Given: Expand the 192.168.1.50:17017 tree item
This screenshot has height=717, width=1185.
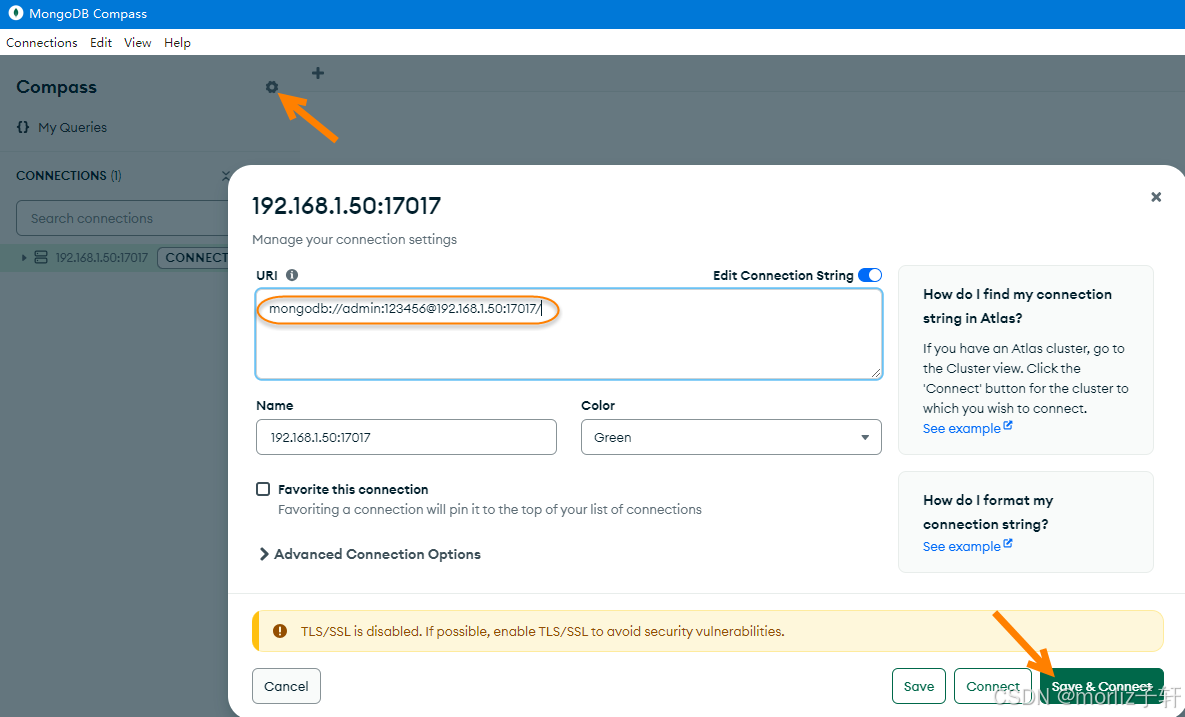Looking at the screenshot, I should [x=24, y=258].
